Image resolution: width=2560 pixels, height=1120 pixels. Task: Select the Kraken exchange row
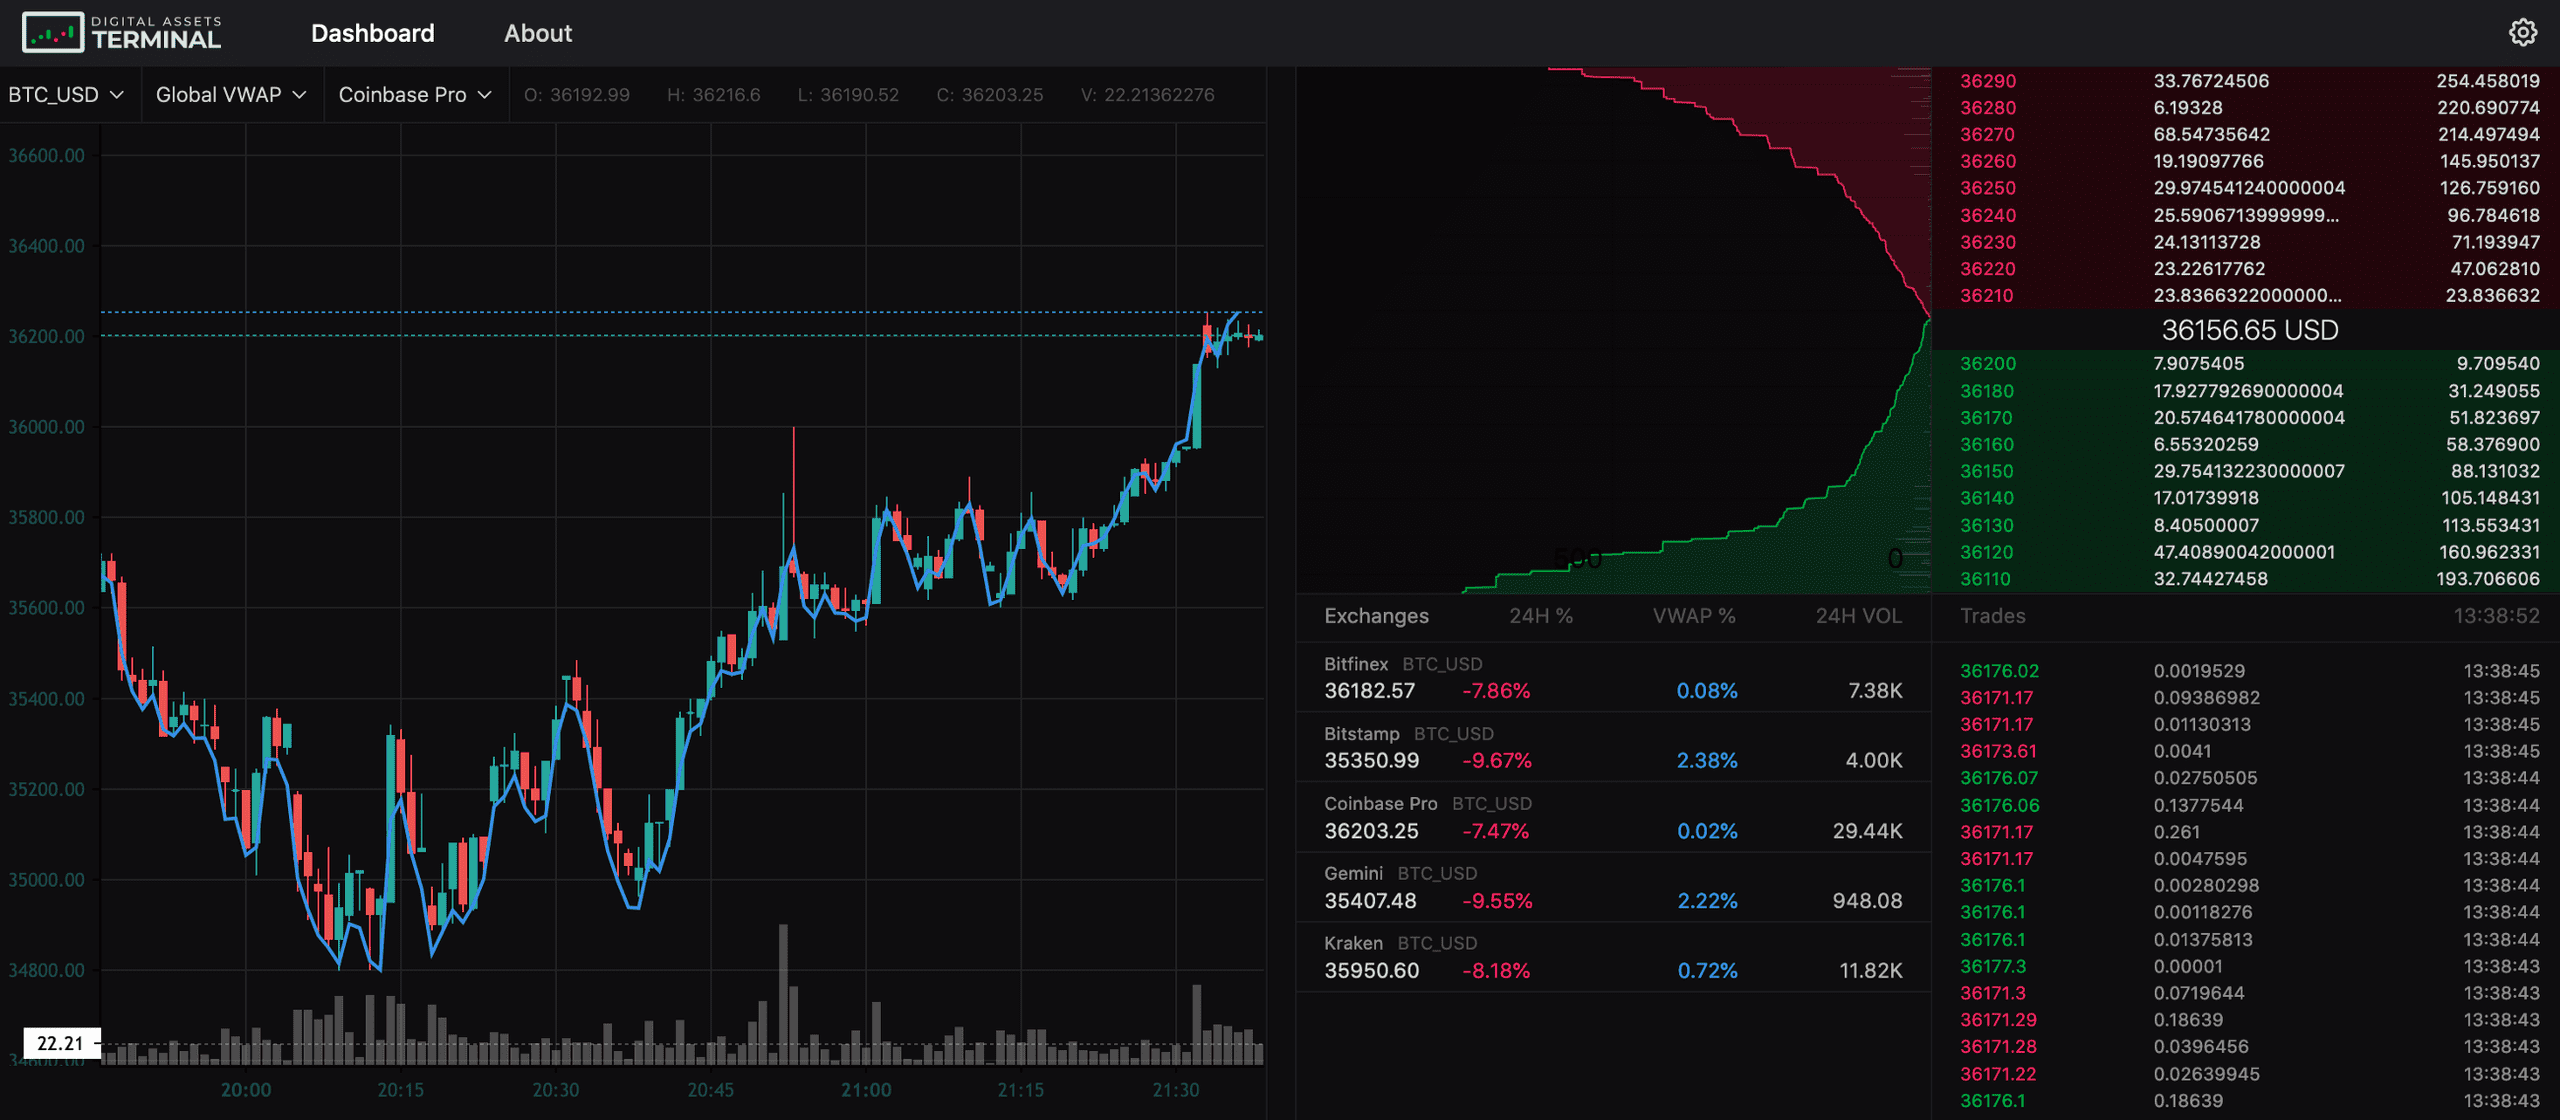pos(1612,958)
